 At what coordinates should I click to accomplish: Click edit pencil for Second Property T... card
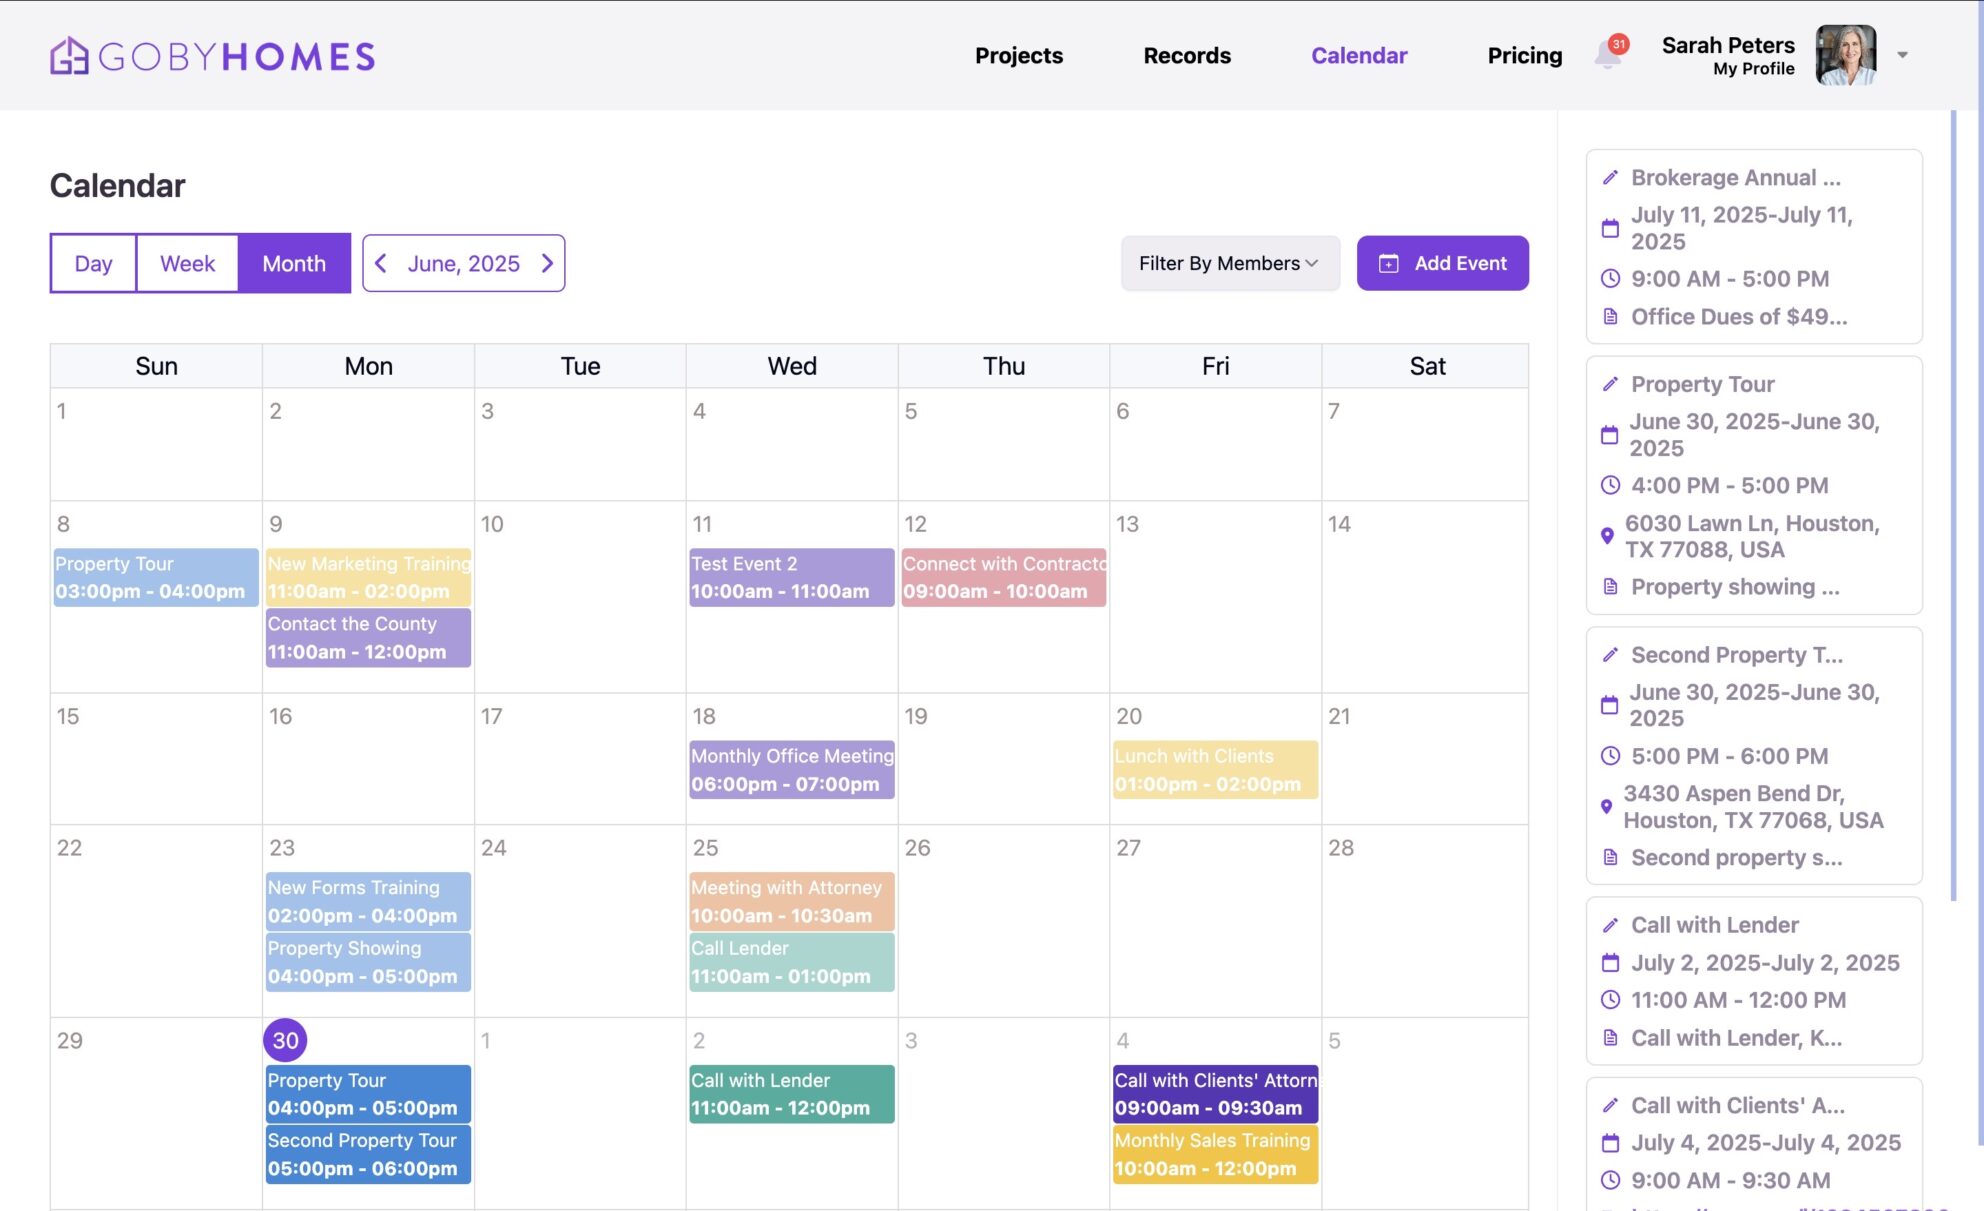coord(1610,655)
